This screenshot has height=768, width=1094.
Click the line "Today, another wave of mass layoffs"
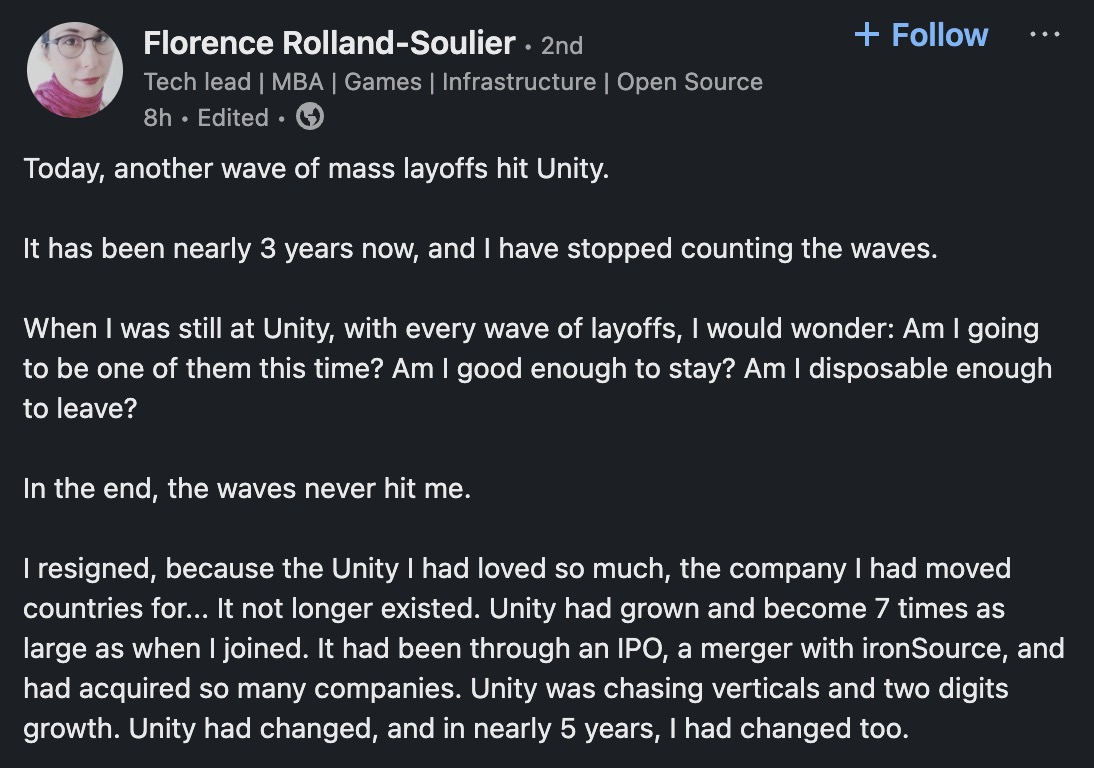(x=315, y=168)
